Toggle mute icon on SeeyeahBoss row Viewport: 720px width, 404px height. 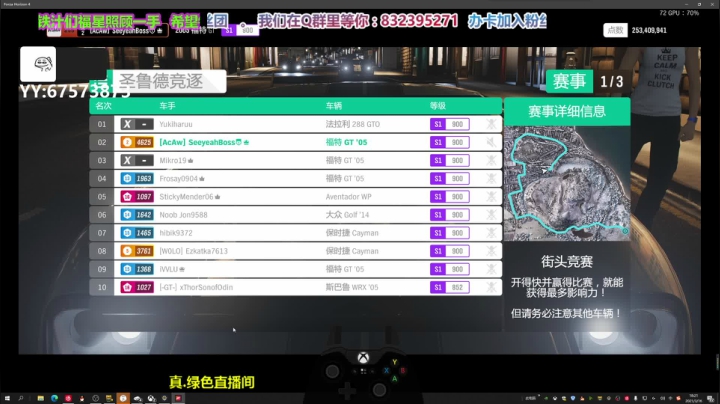[x=491, y=142]
